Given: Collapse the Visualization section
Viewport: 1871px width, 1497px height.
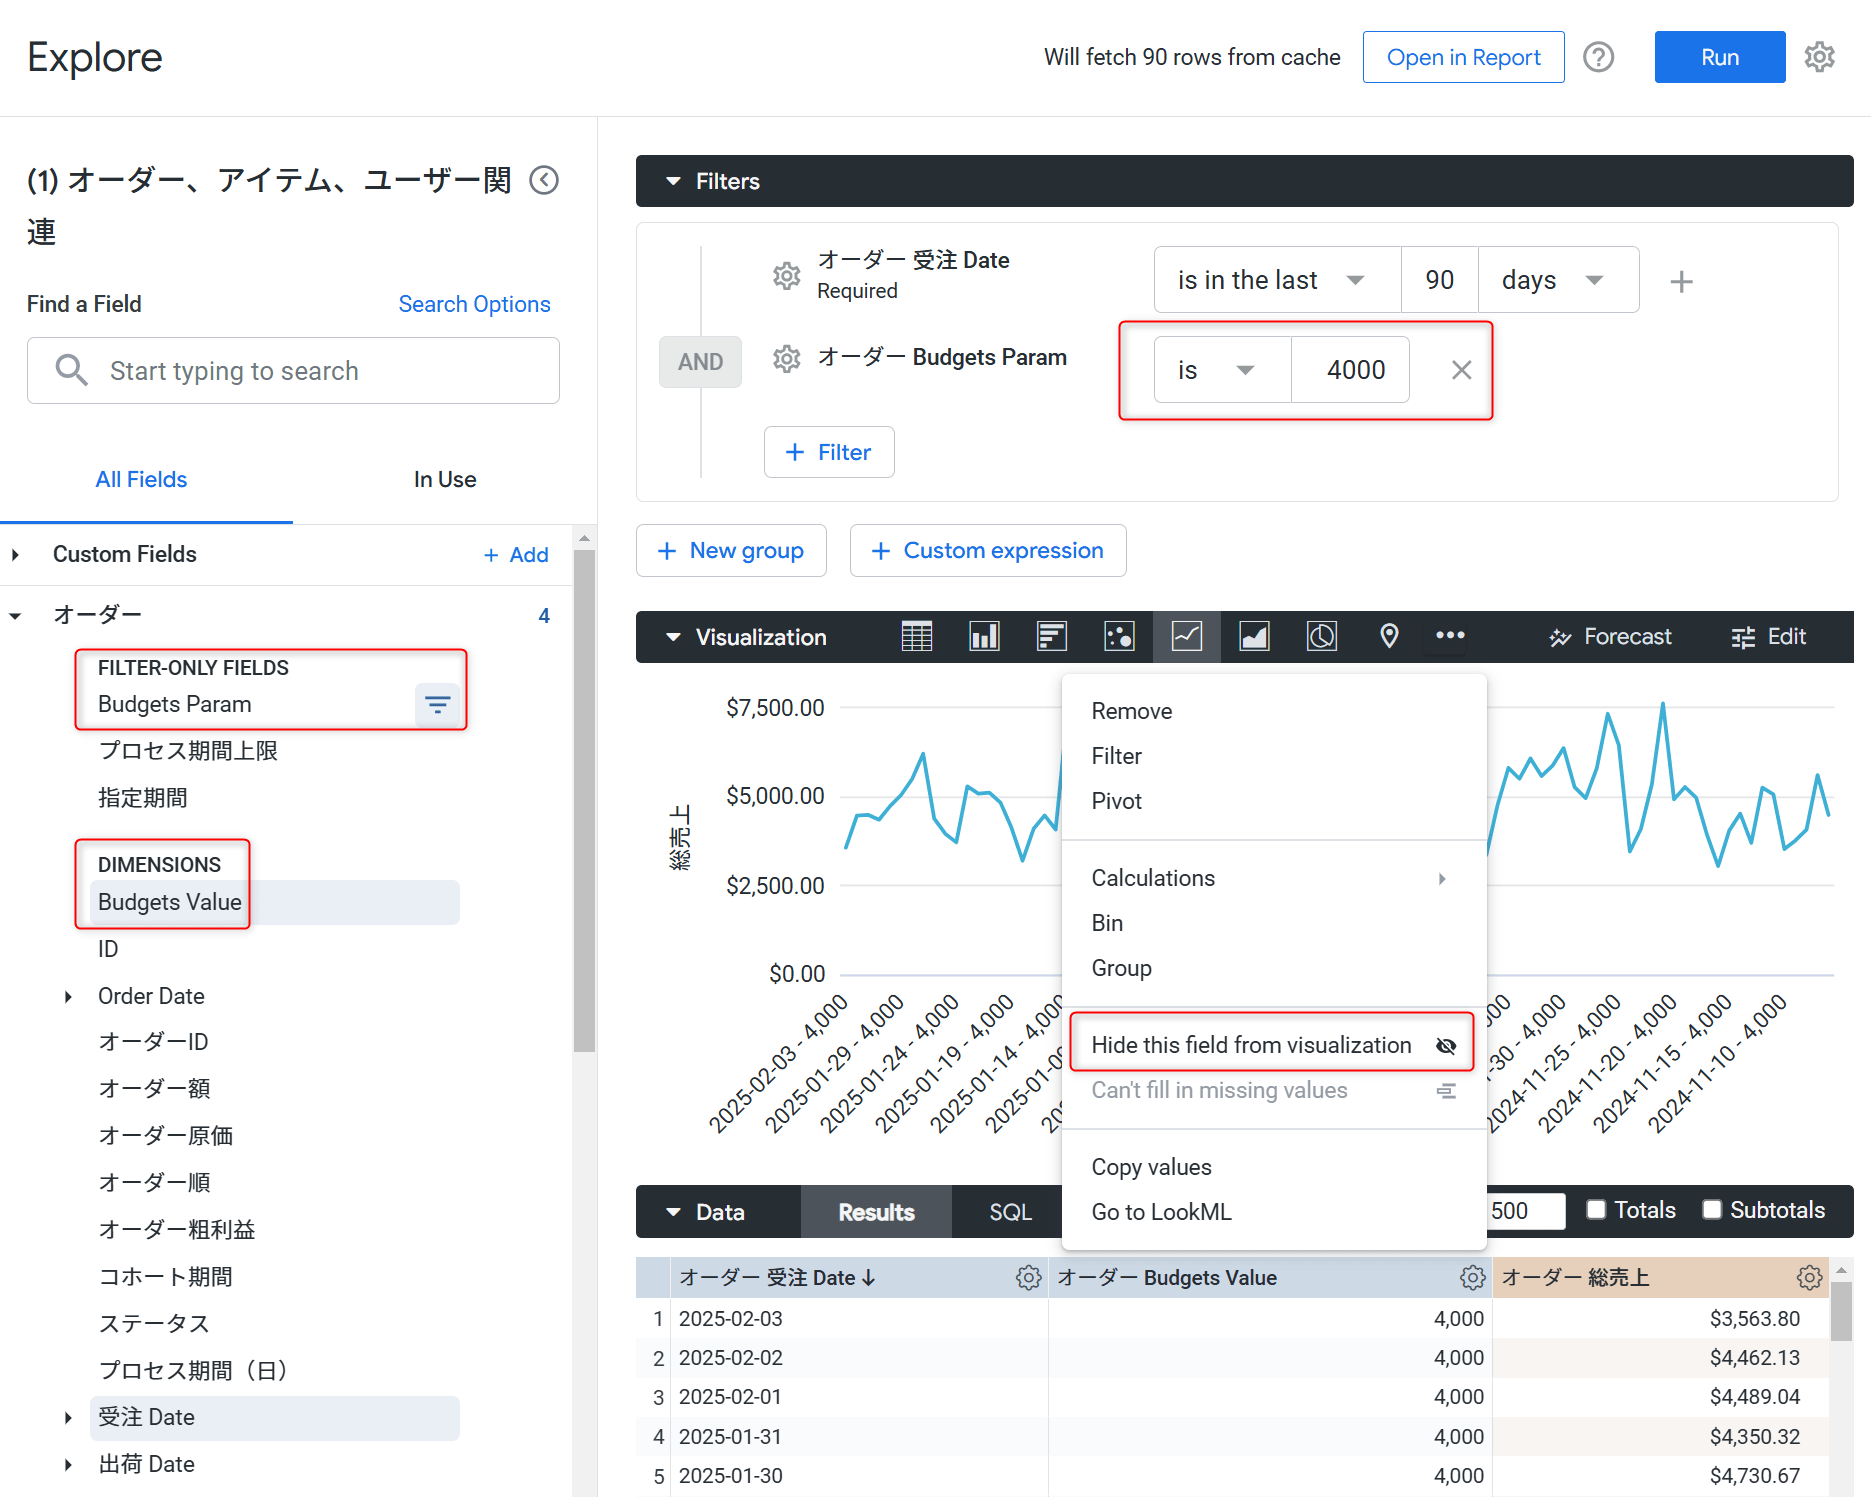Looking at the screenshot, I should (x=673, y=637).
